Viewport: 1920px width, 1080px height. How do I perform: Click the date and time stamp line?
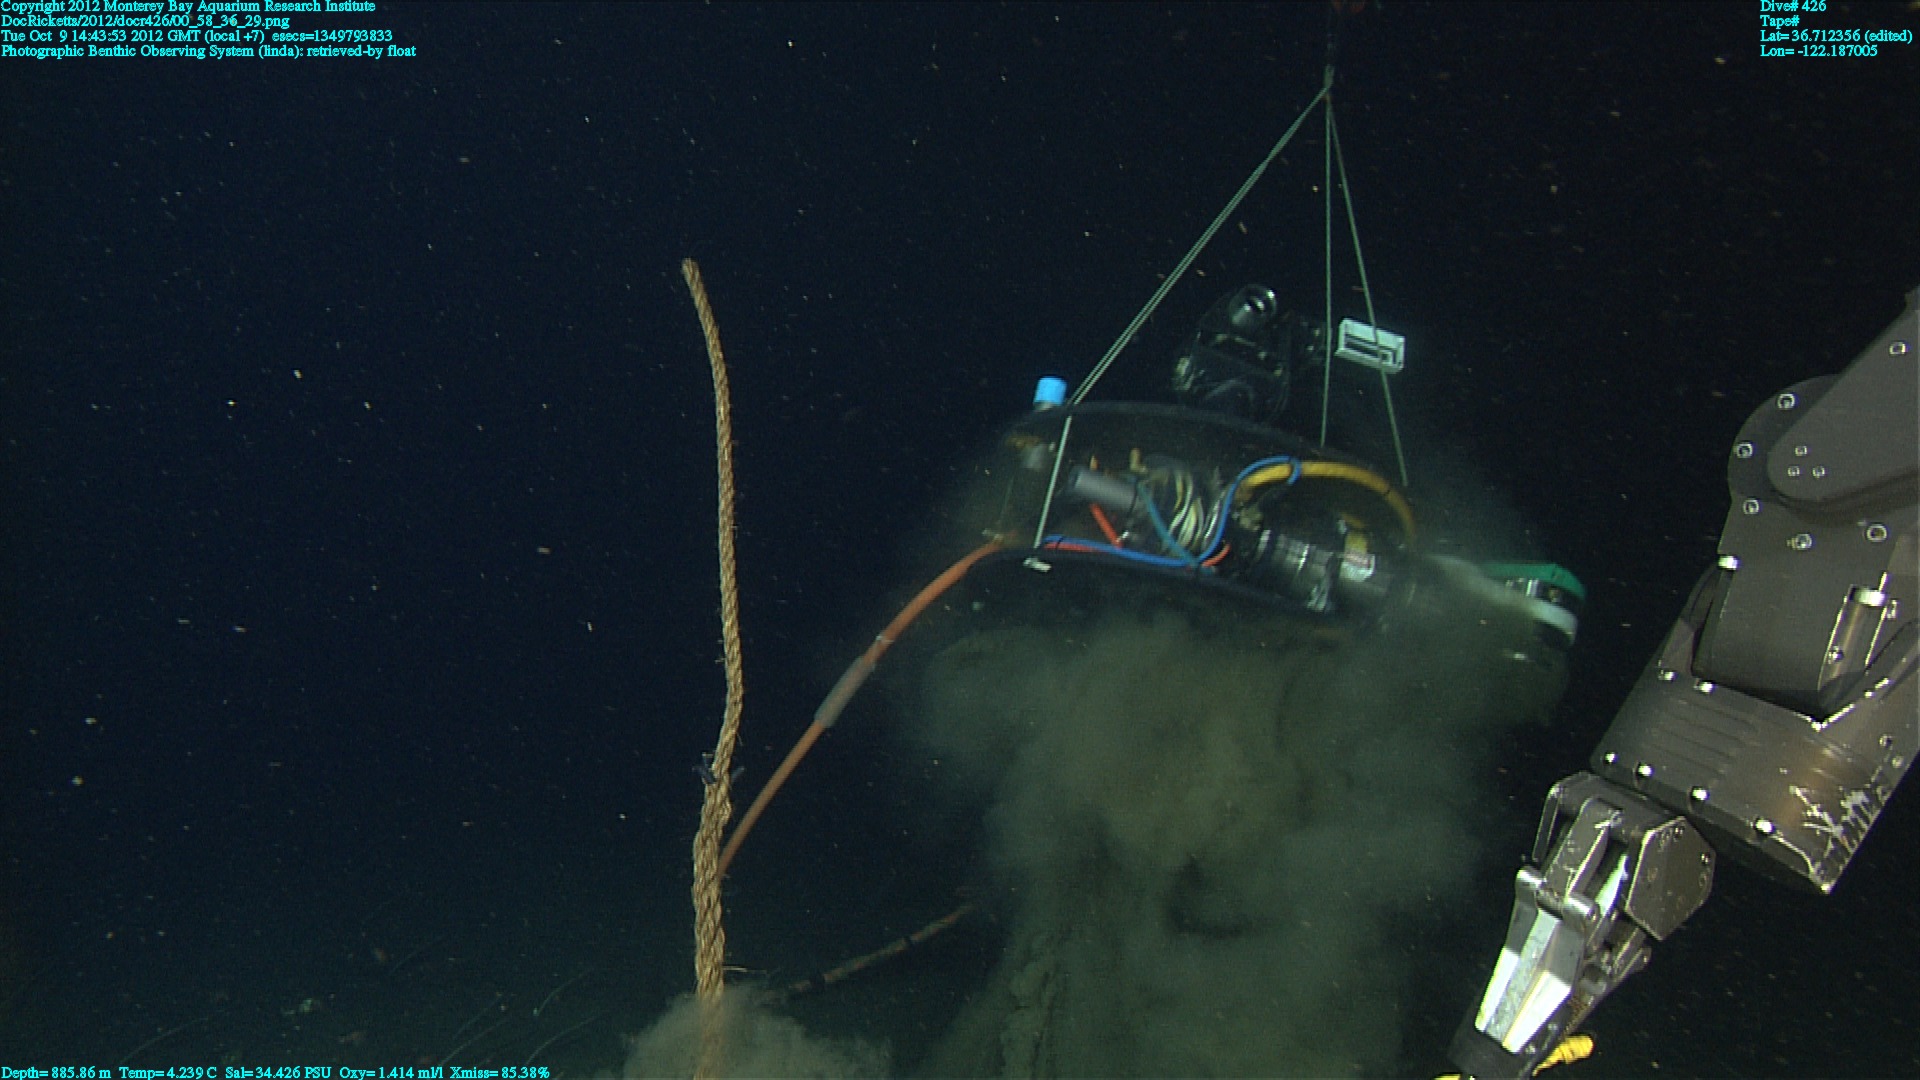point(196,36)
